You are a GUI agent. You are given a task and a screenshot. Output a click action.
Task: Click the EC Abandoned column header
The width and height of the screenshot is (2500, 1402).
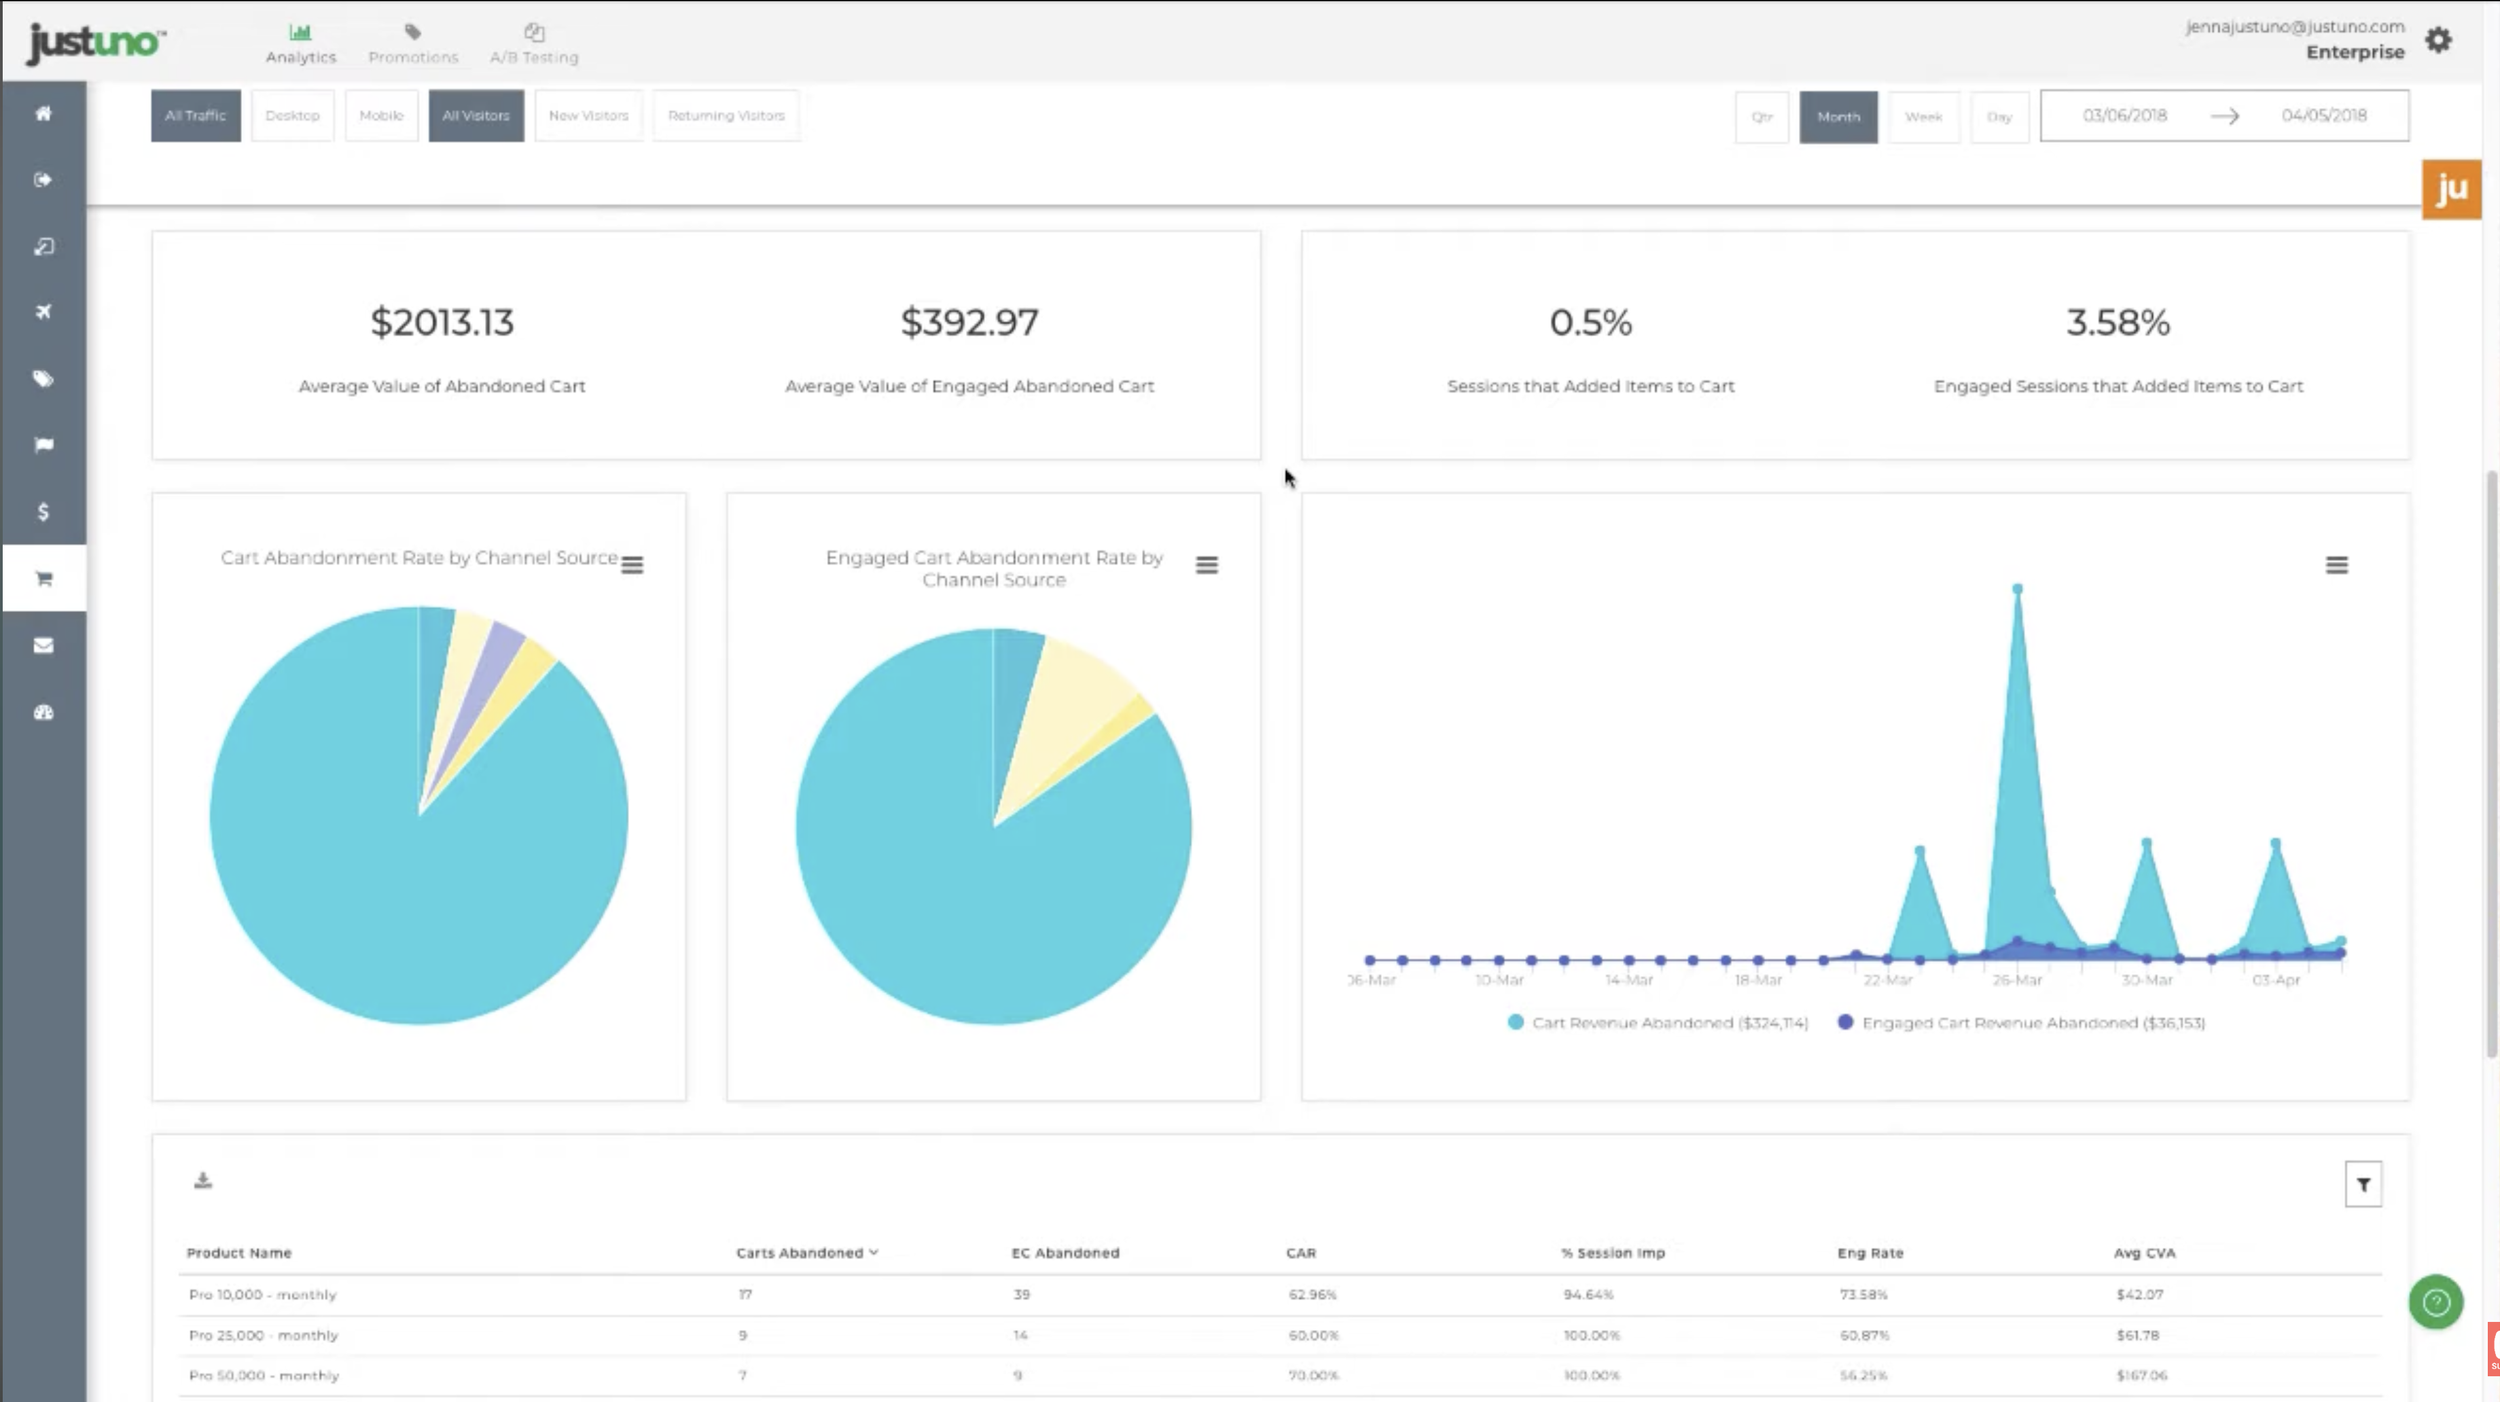[1065, 1253]
